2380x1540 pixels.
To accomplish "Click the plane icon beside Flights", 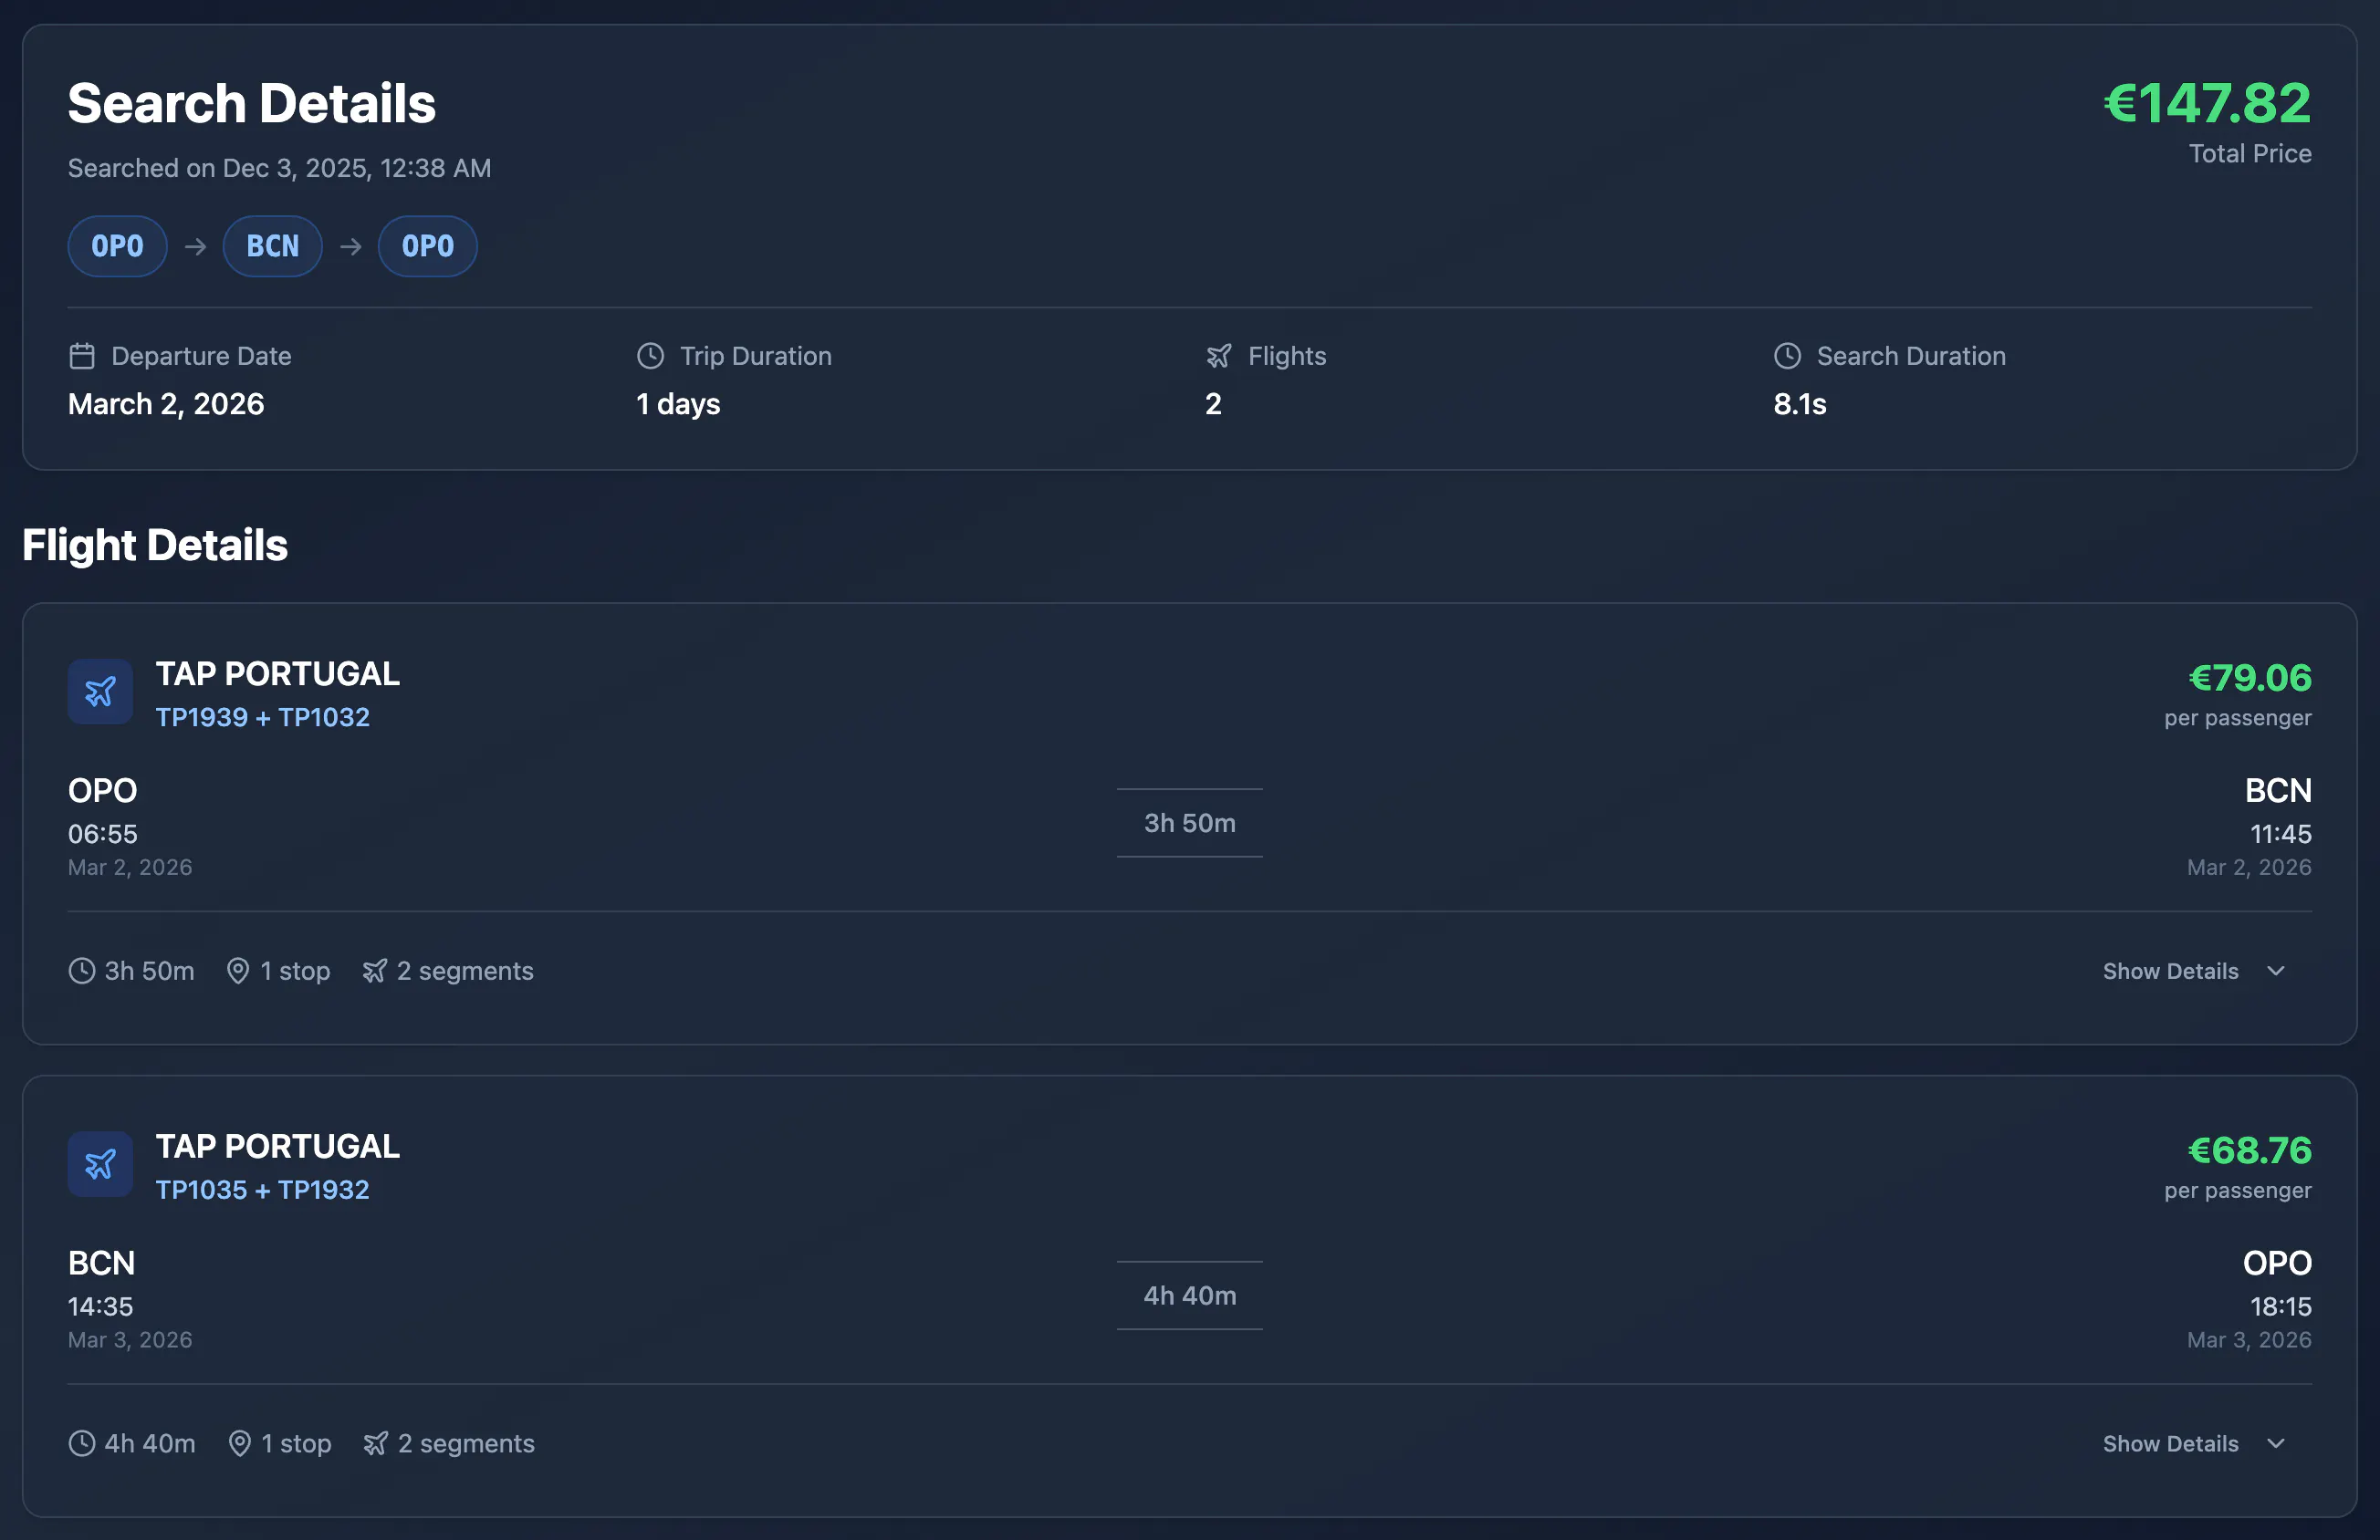I will (x=1218, y=356).
